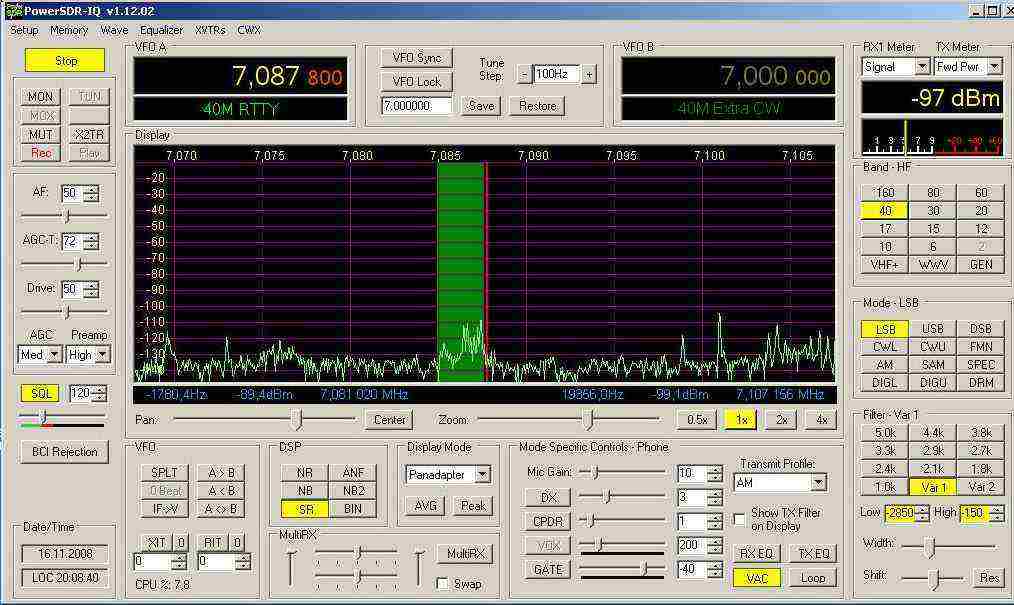Open the Equalizer menu
Screen dimensions: 1014x605
point(161,30)
